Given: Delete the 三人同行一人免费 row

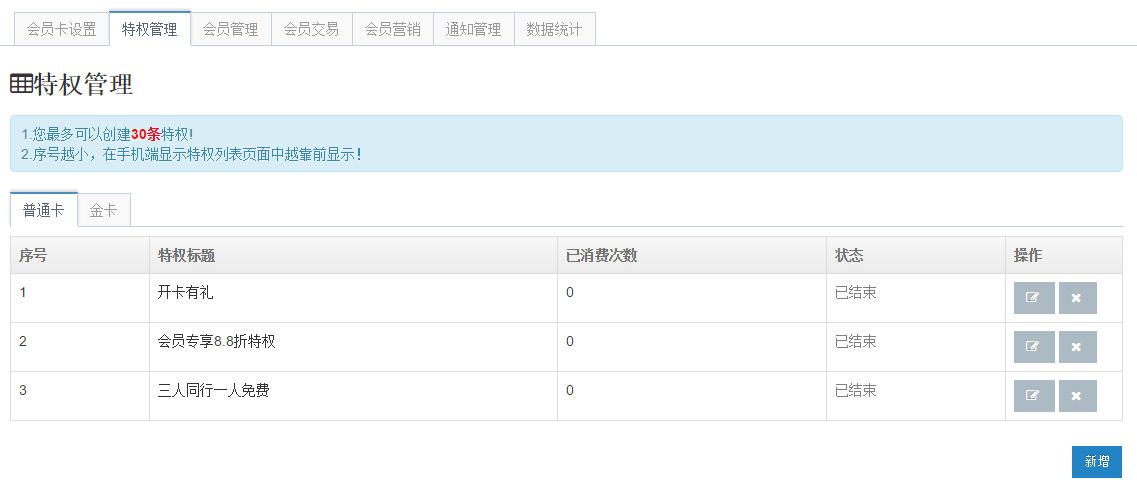Looking at the screenshot, I should (x=1078, y=395).
